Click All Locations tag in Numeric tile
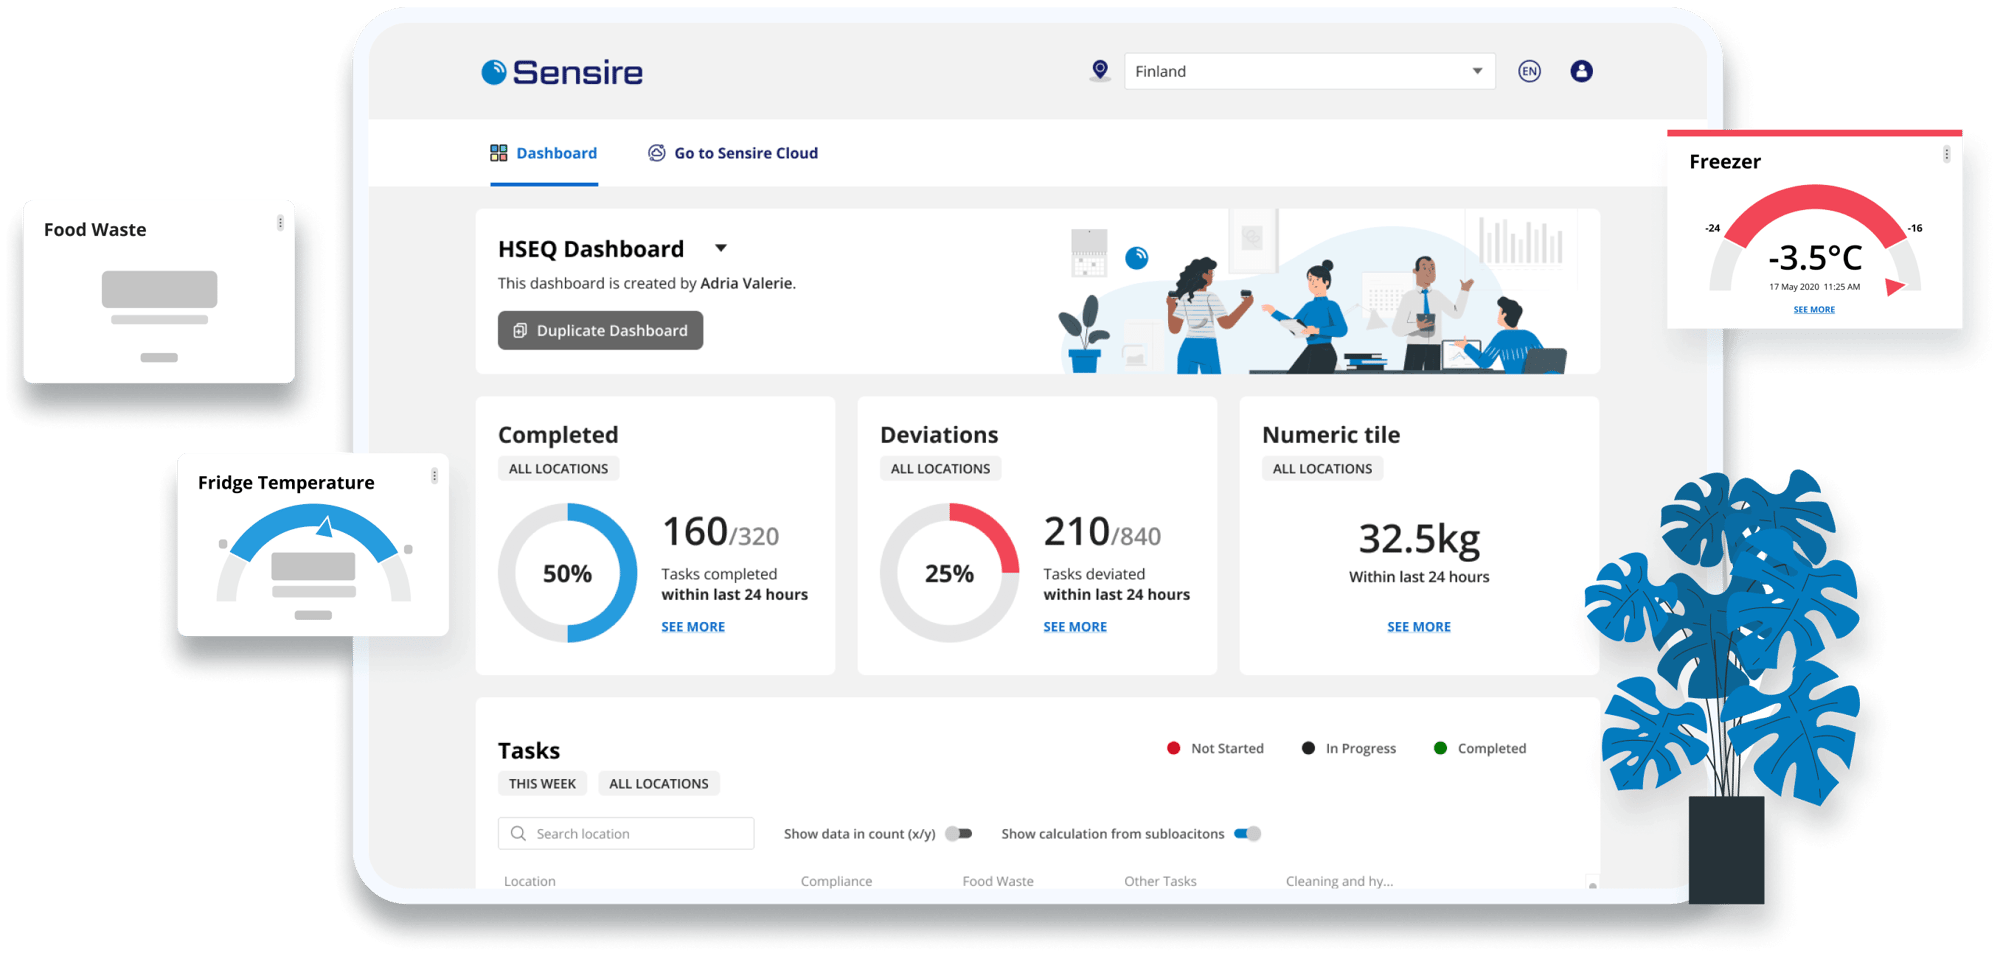The height and width of the screenshot is (956, 2000). (x=1322, y=468)
